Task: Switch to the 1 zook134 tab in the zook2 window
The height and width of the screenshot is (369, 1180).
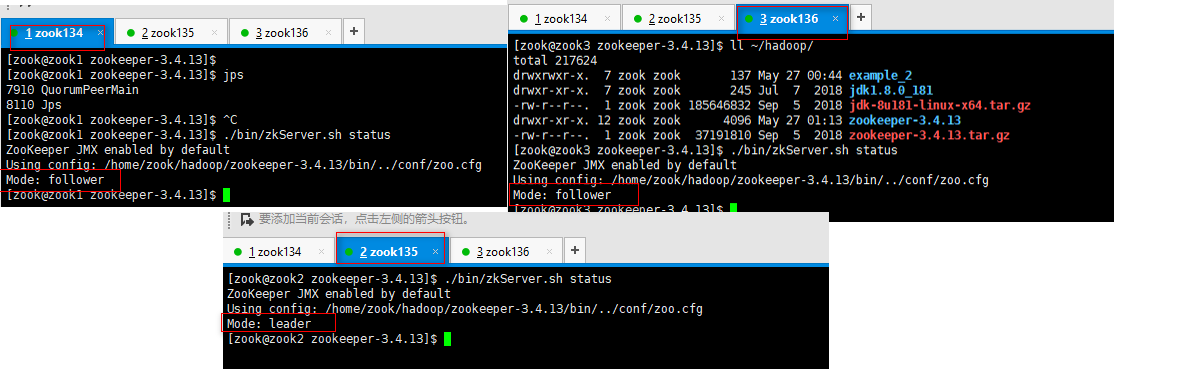Action: tap(277, 252)
